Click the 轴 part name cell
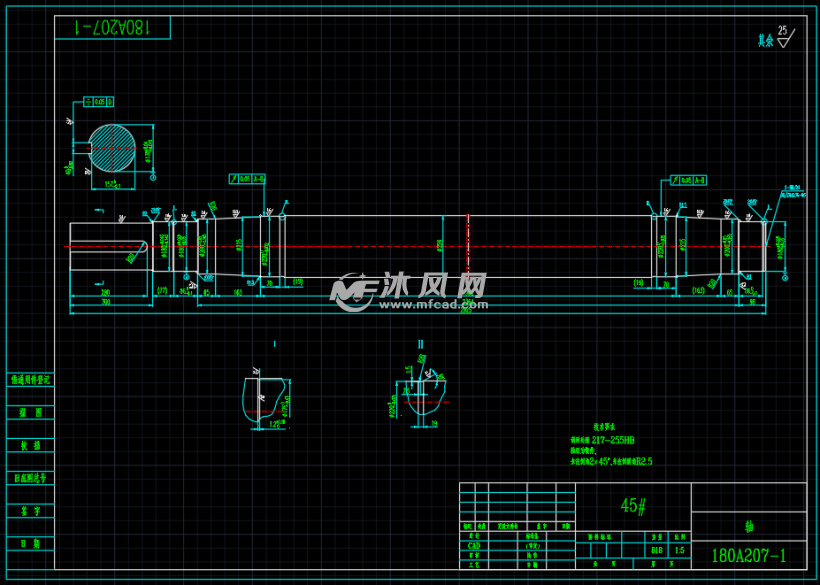Screen dimensions: 820x585 [x=748, y=526]
